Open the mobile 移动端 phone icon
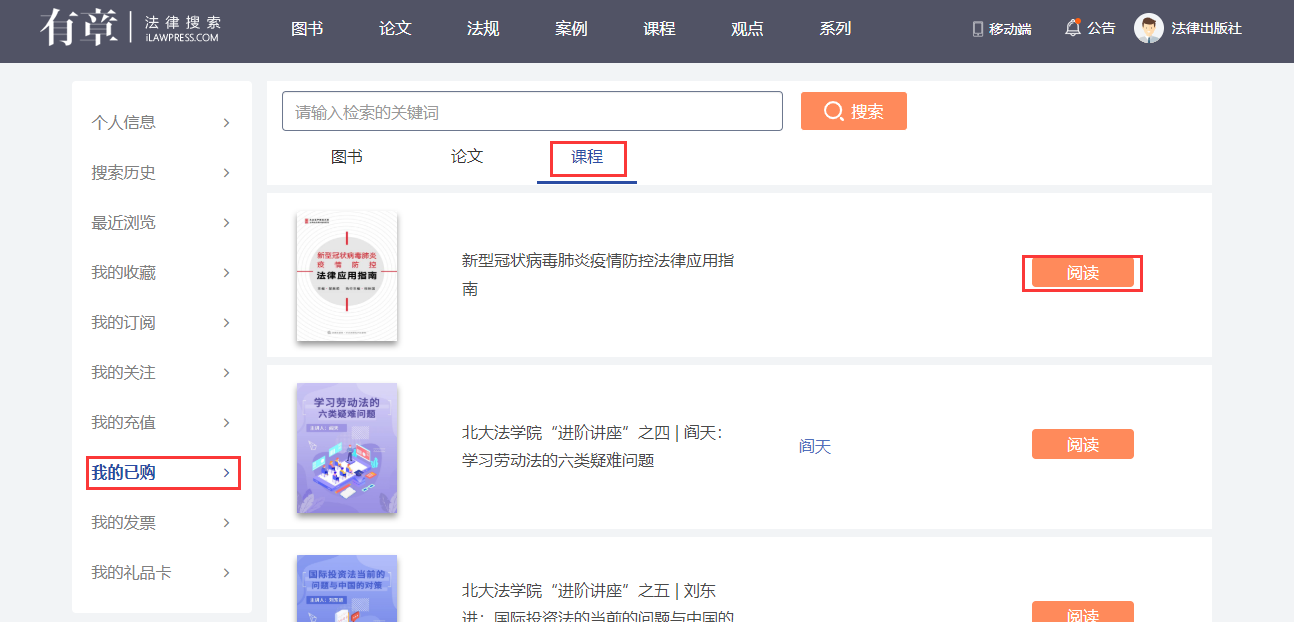 [978, 29]
